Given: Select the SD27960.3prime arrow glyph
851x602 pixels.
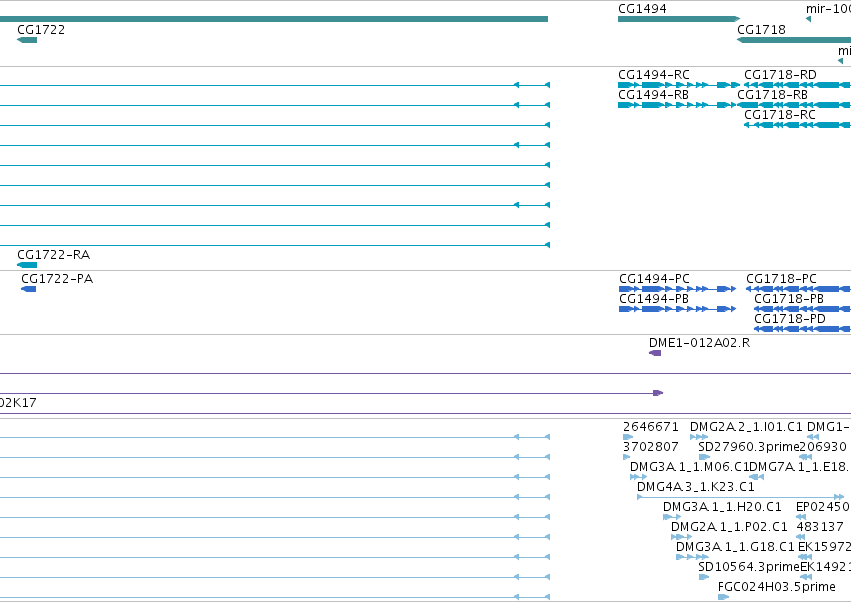Looking at the screenshot, I should click(704, 457).
